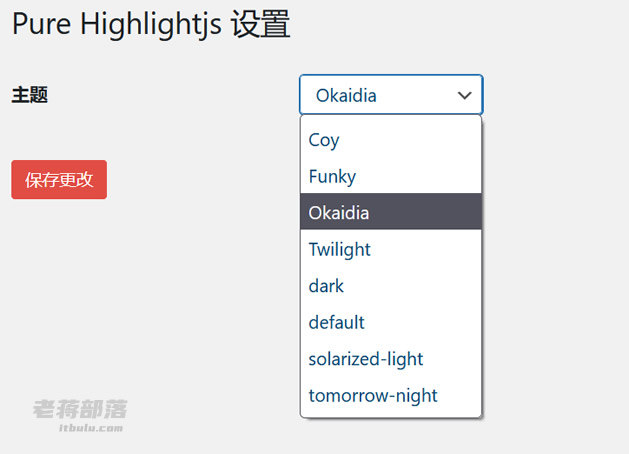Select the dark theme entry
Image resolution: width=629 pixels, height=454 pixels.
pyautogui.click(x=391, y=286)
